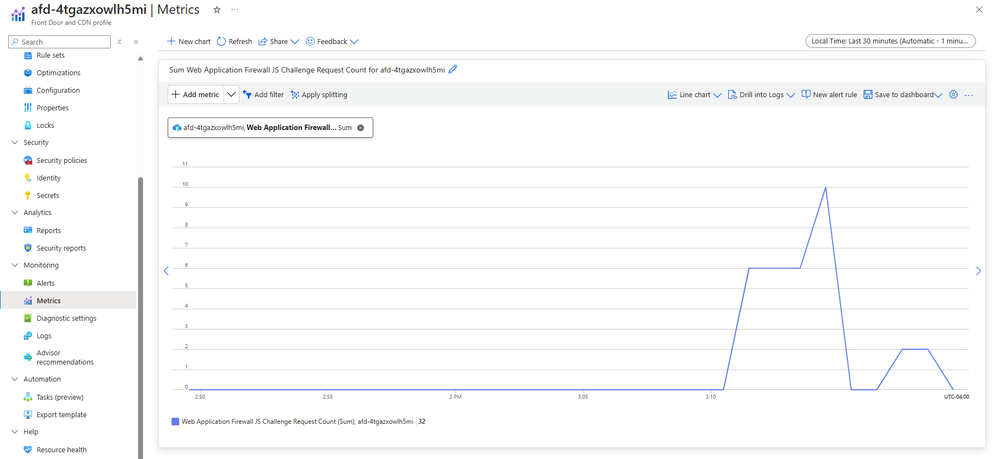Viewport: 999px width, 459px height.
Task: Click the Refresh icon in the toolbar
Action: coord(222,42)
